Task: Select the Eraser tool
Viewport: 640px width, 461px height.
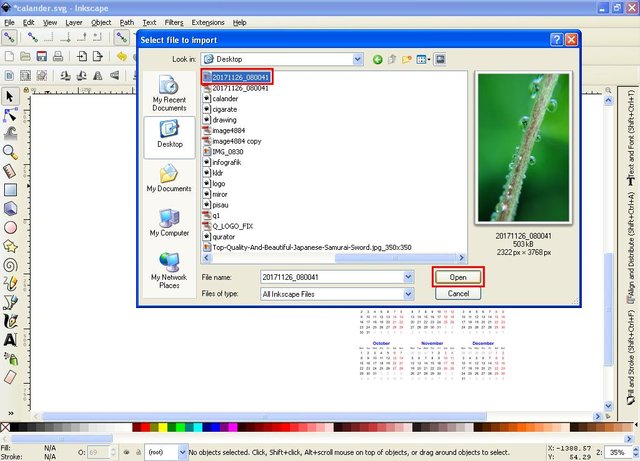Action: pyautogui.click(x=10, y=377)
